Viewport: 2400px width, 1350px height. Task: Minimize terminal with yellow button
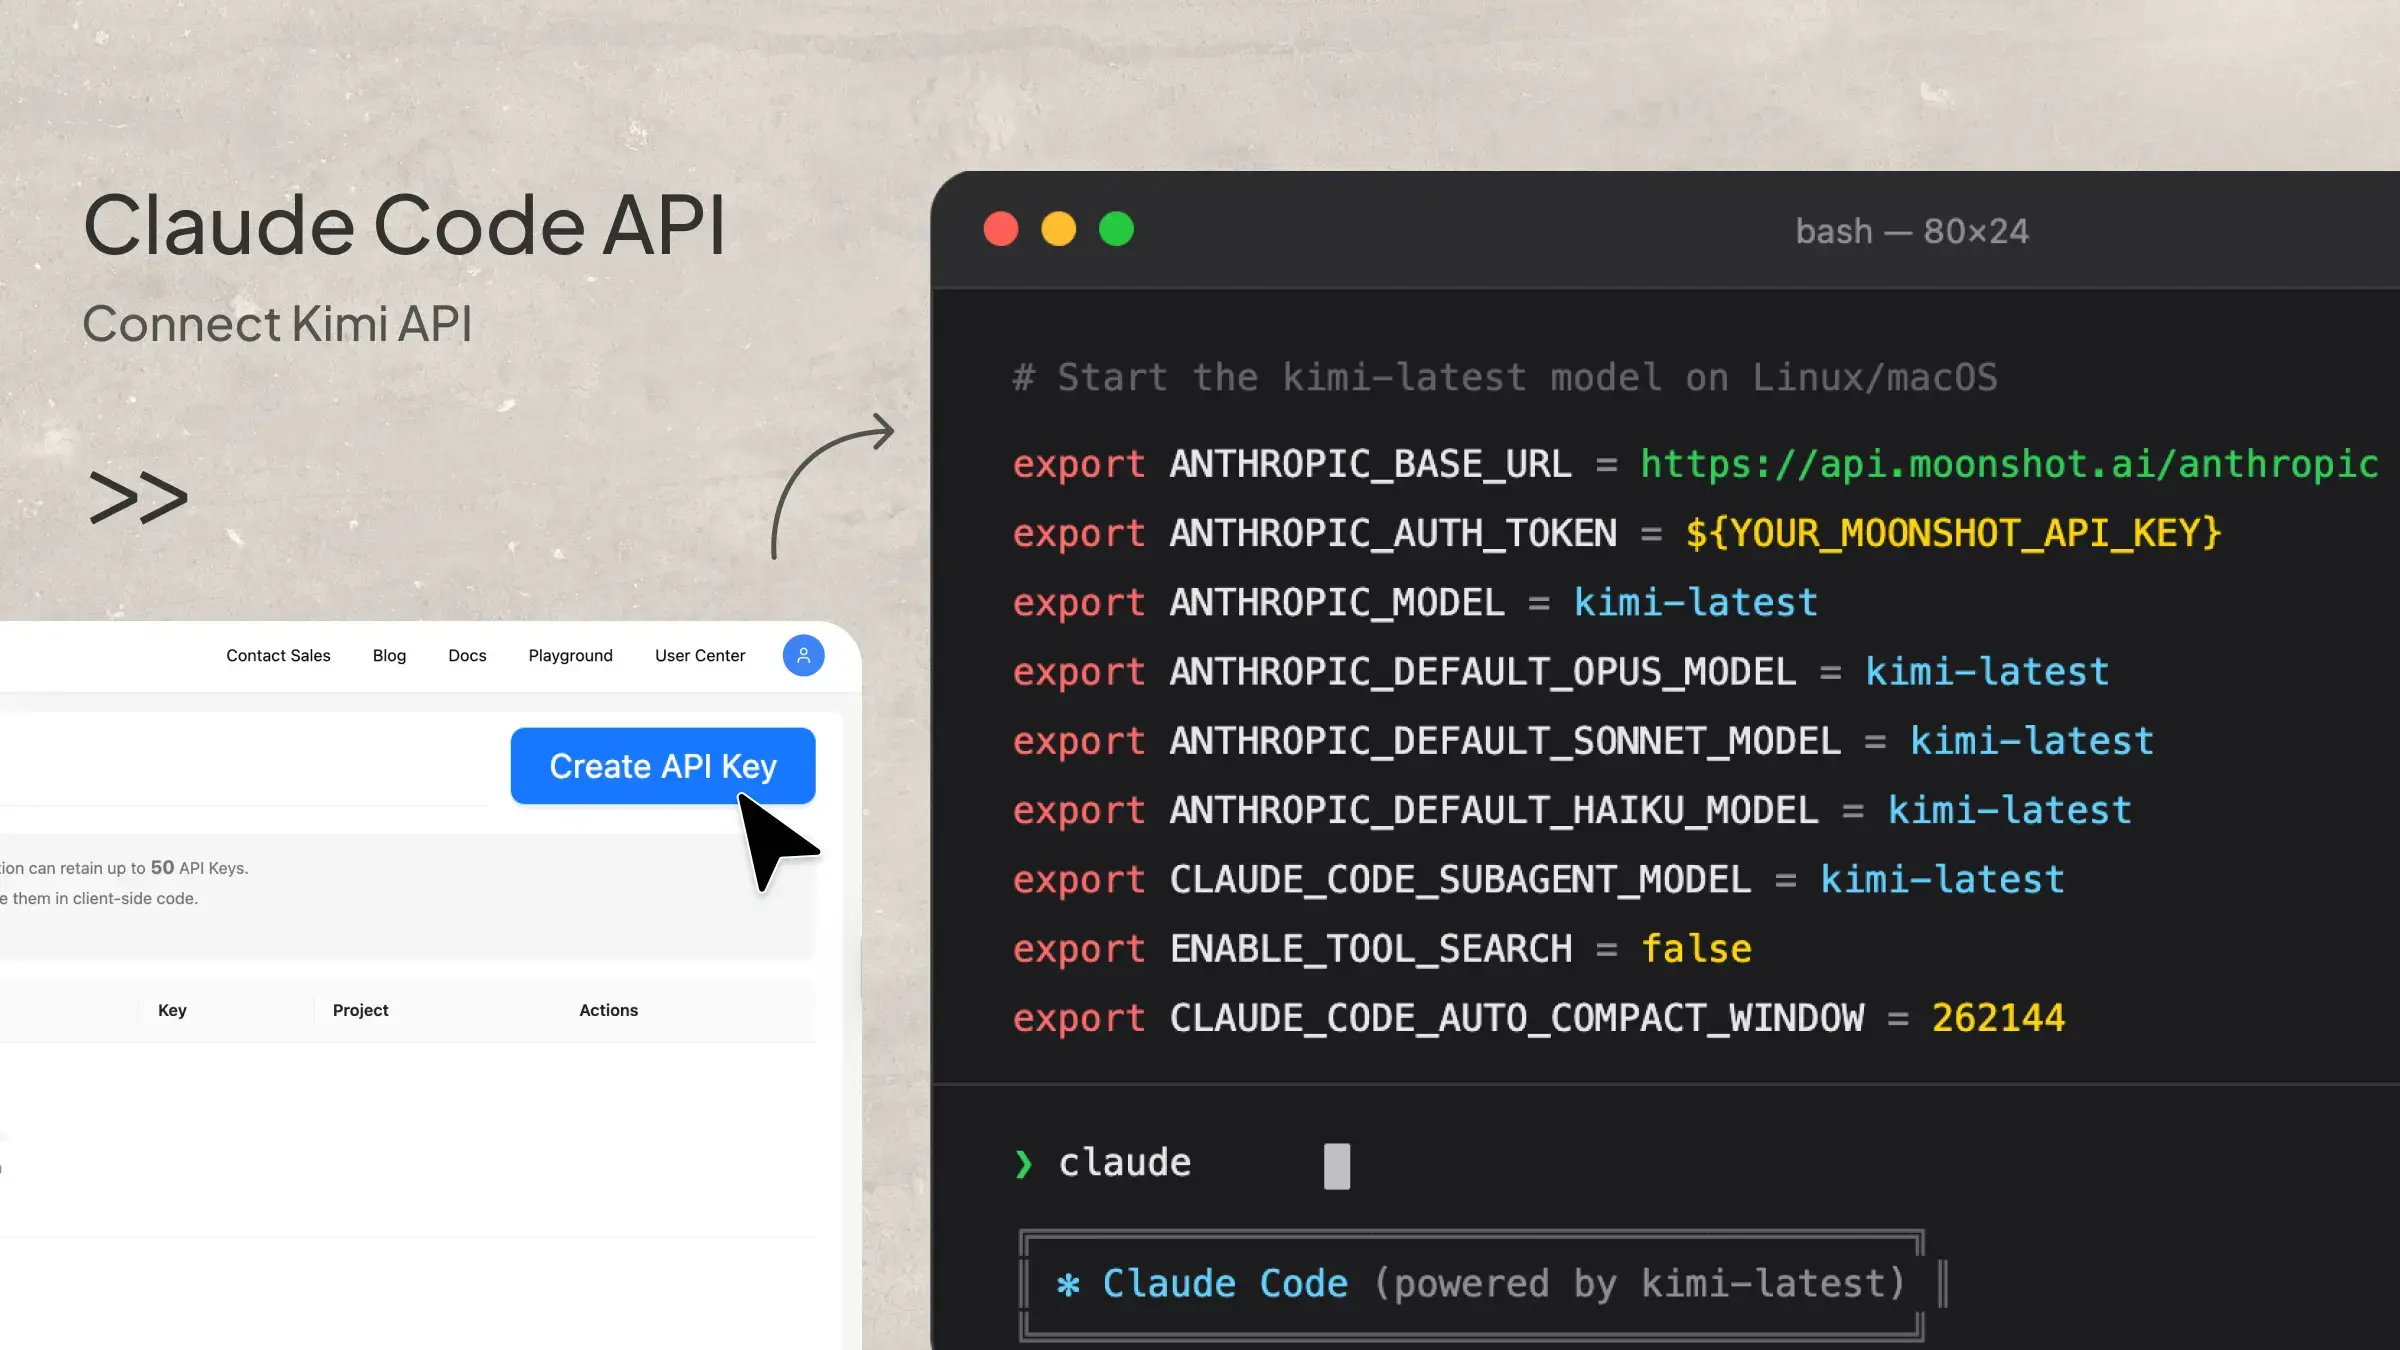1058,229
